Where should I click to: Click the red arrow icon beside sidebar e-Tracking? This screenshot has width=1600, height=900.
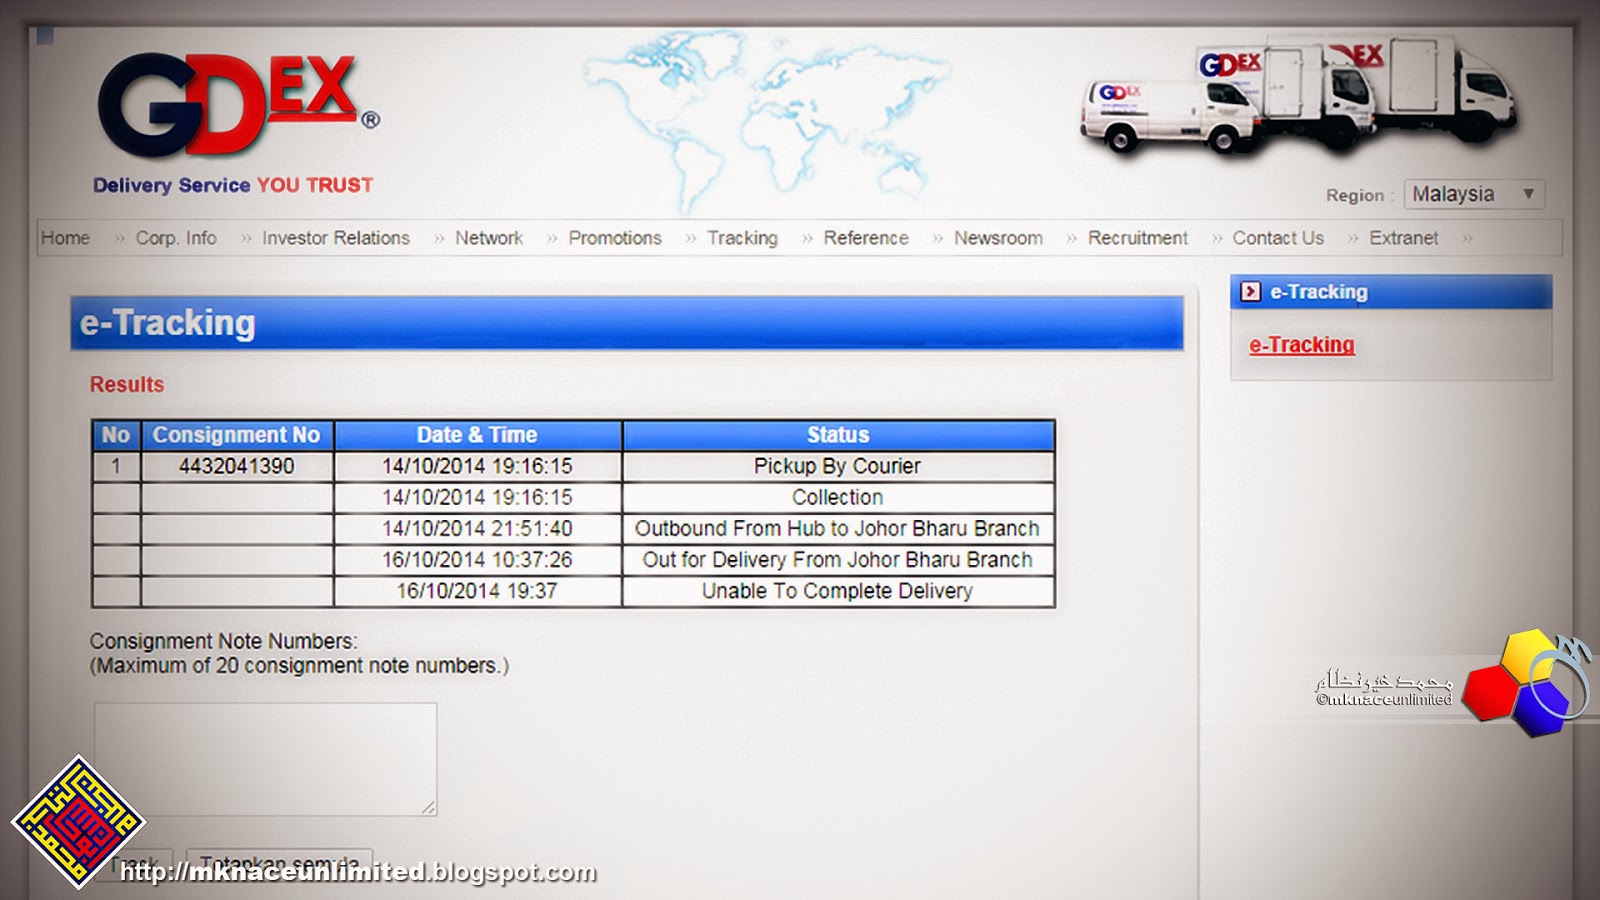[x=1251, y=292]
